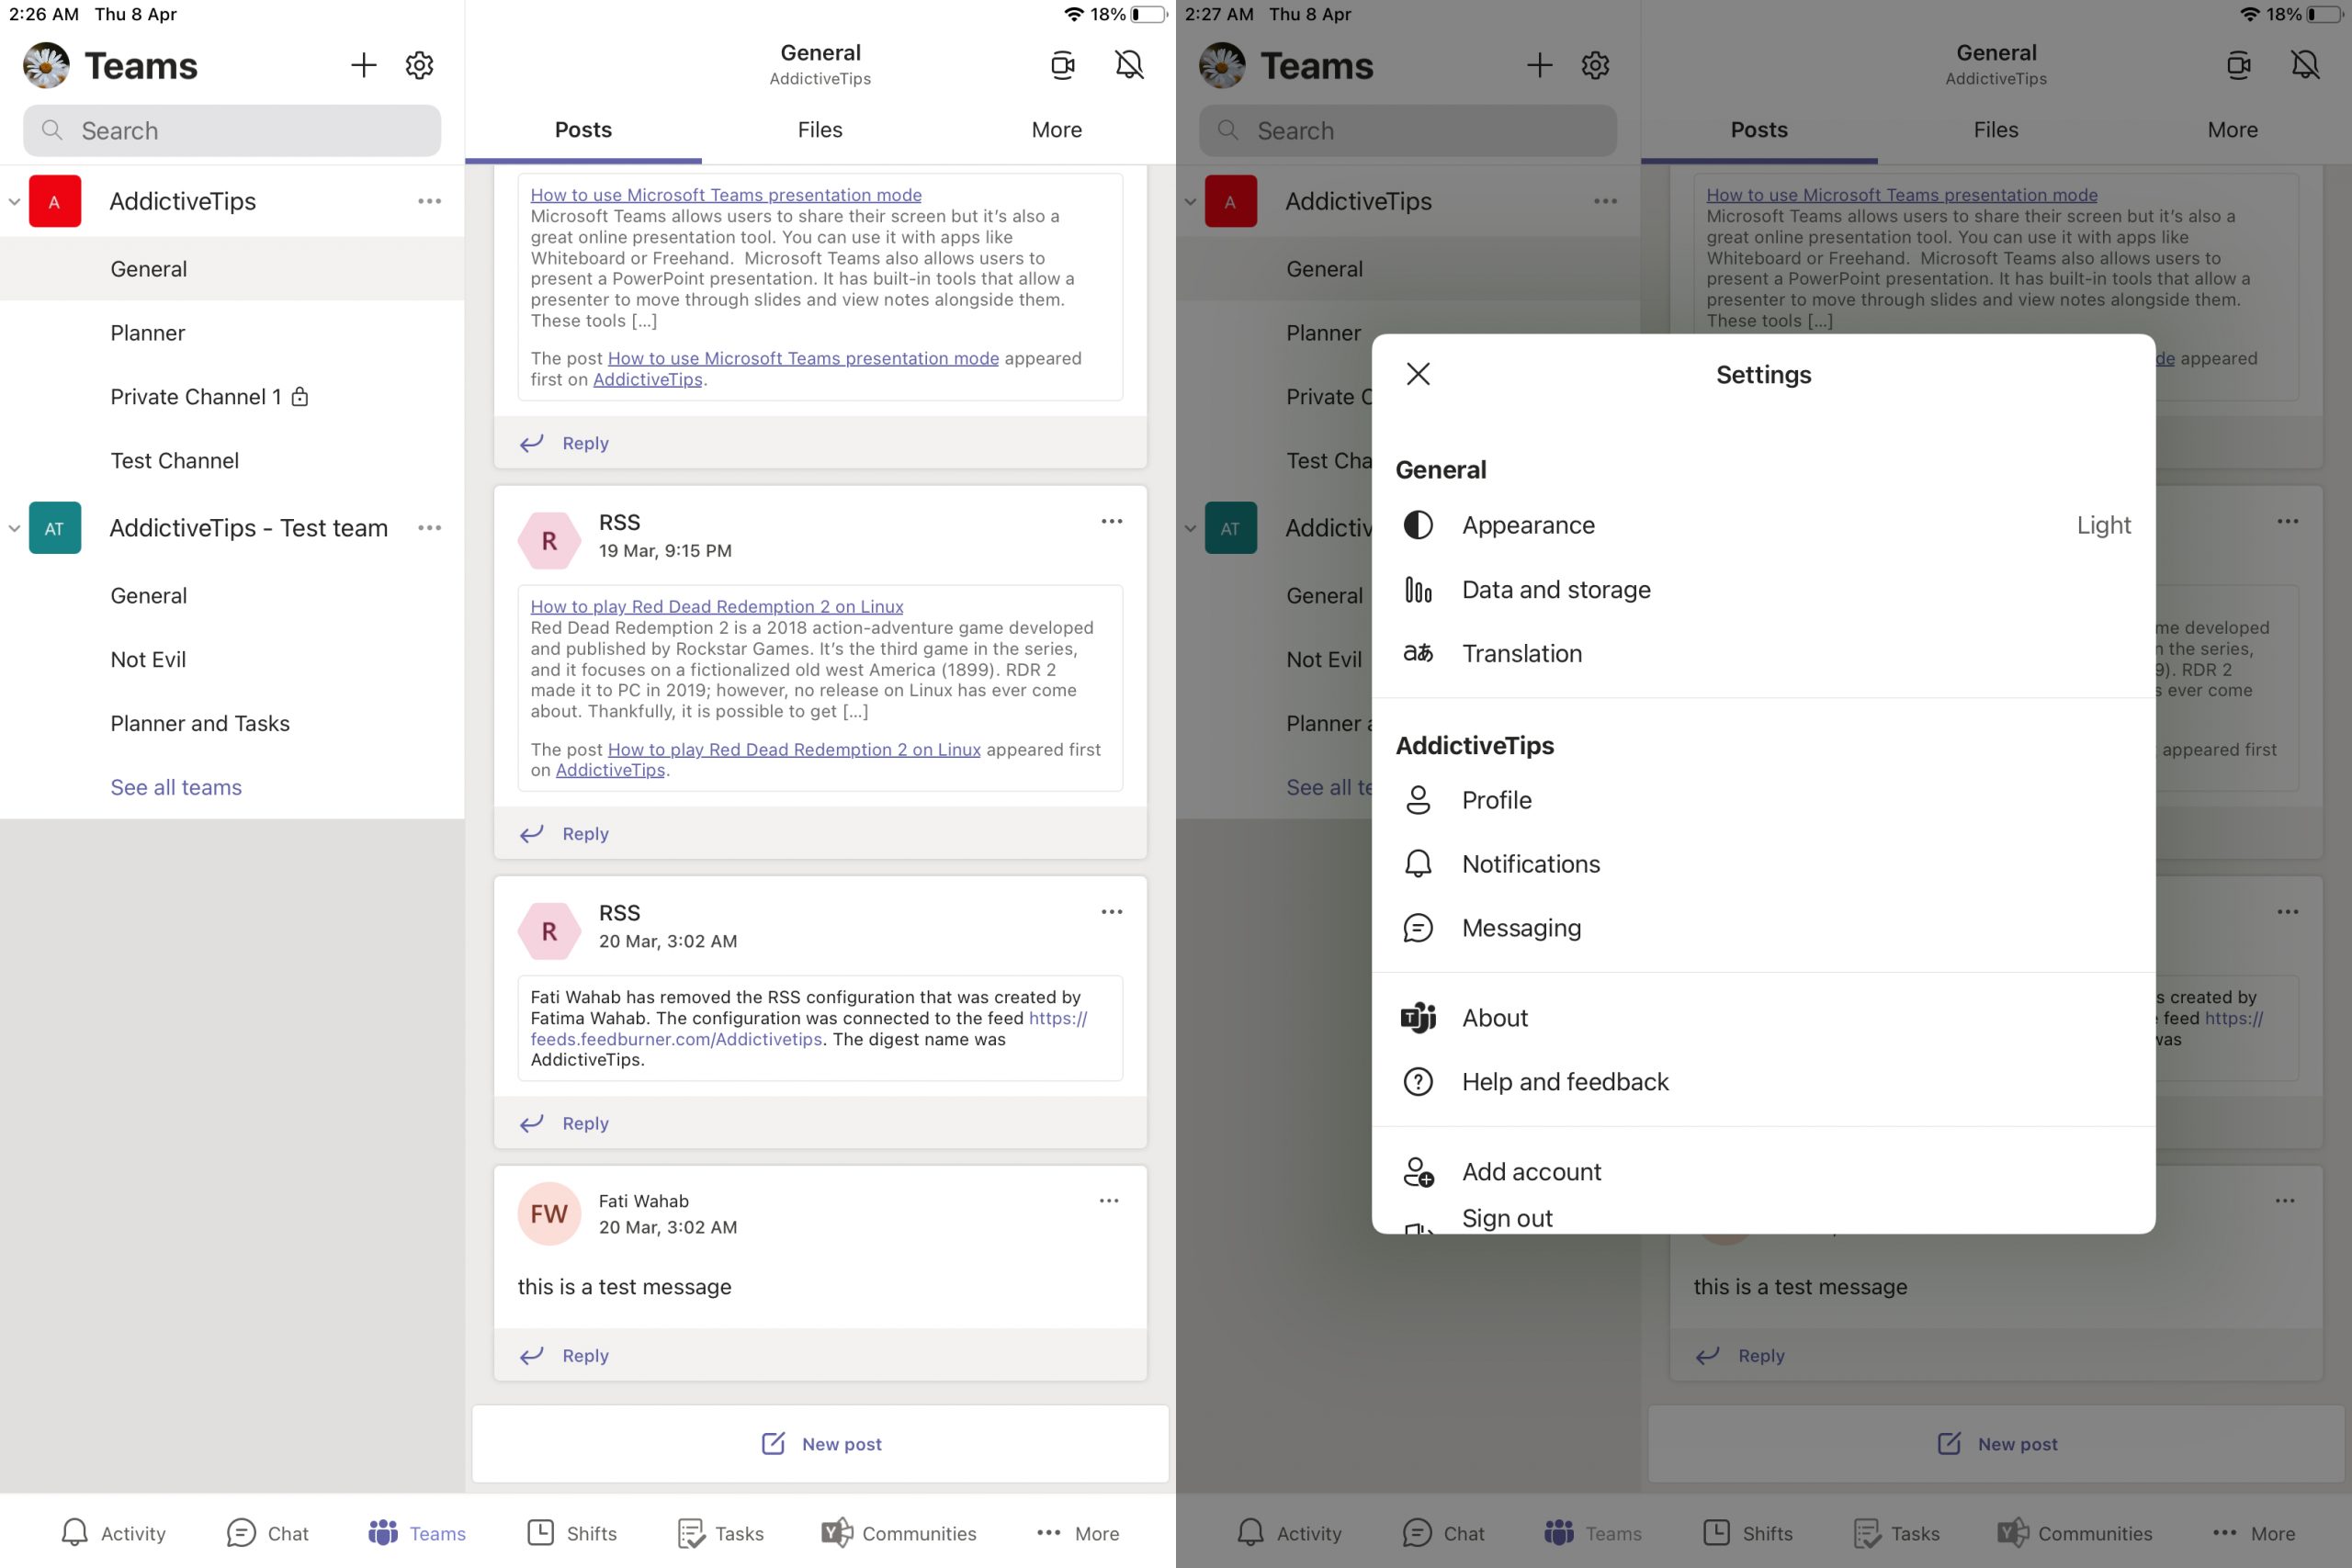The image size is (2352, 1568).
Task: Open Messaging in Settings
Action: click(x=1764, y=928)
